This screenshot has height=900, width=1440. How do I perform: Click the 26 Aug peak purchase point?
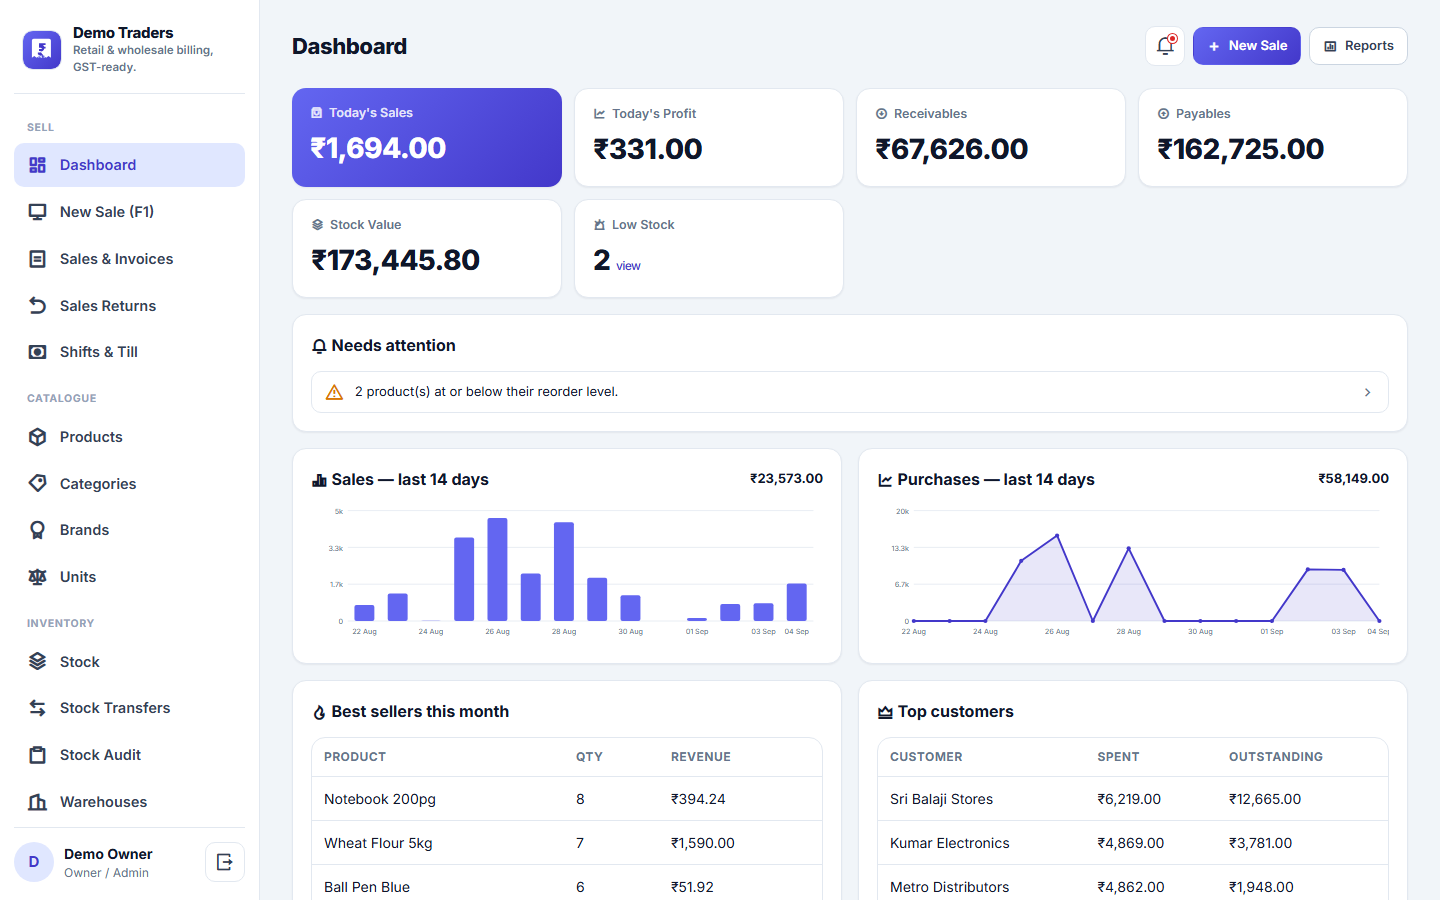pyautogui.click(x=1057, y=536)
